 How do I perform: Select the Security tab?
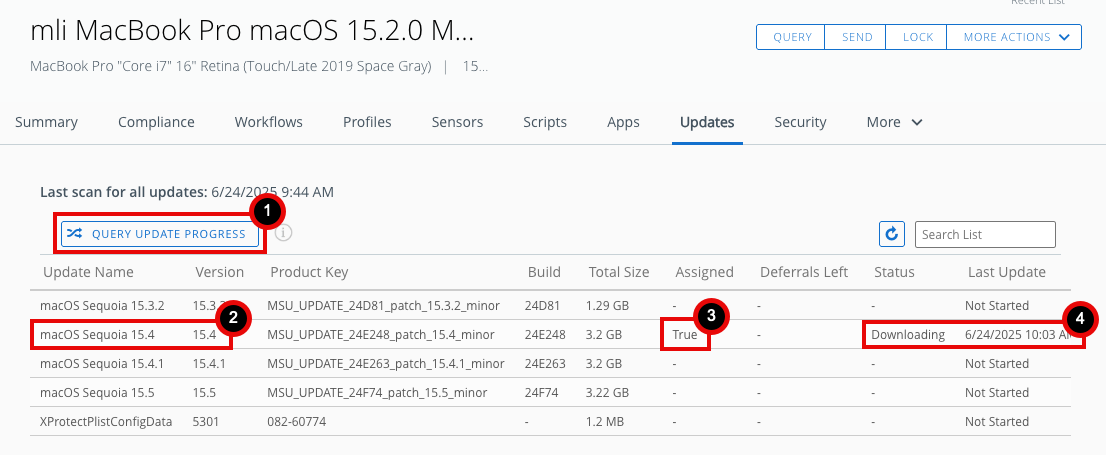coord(800,122)
